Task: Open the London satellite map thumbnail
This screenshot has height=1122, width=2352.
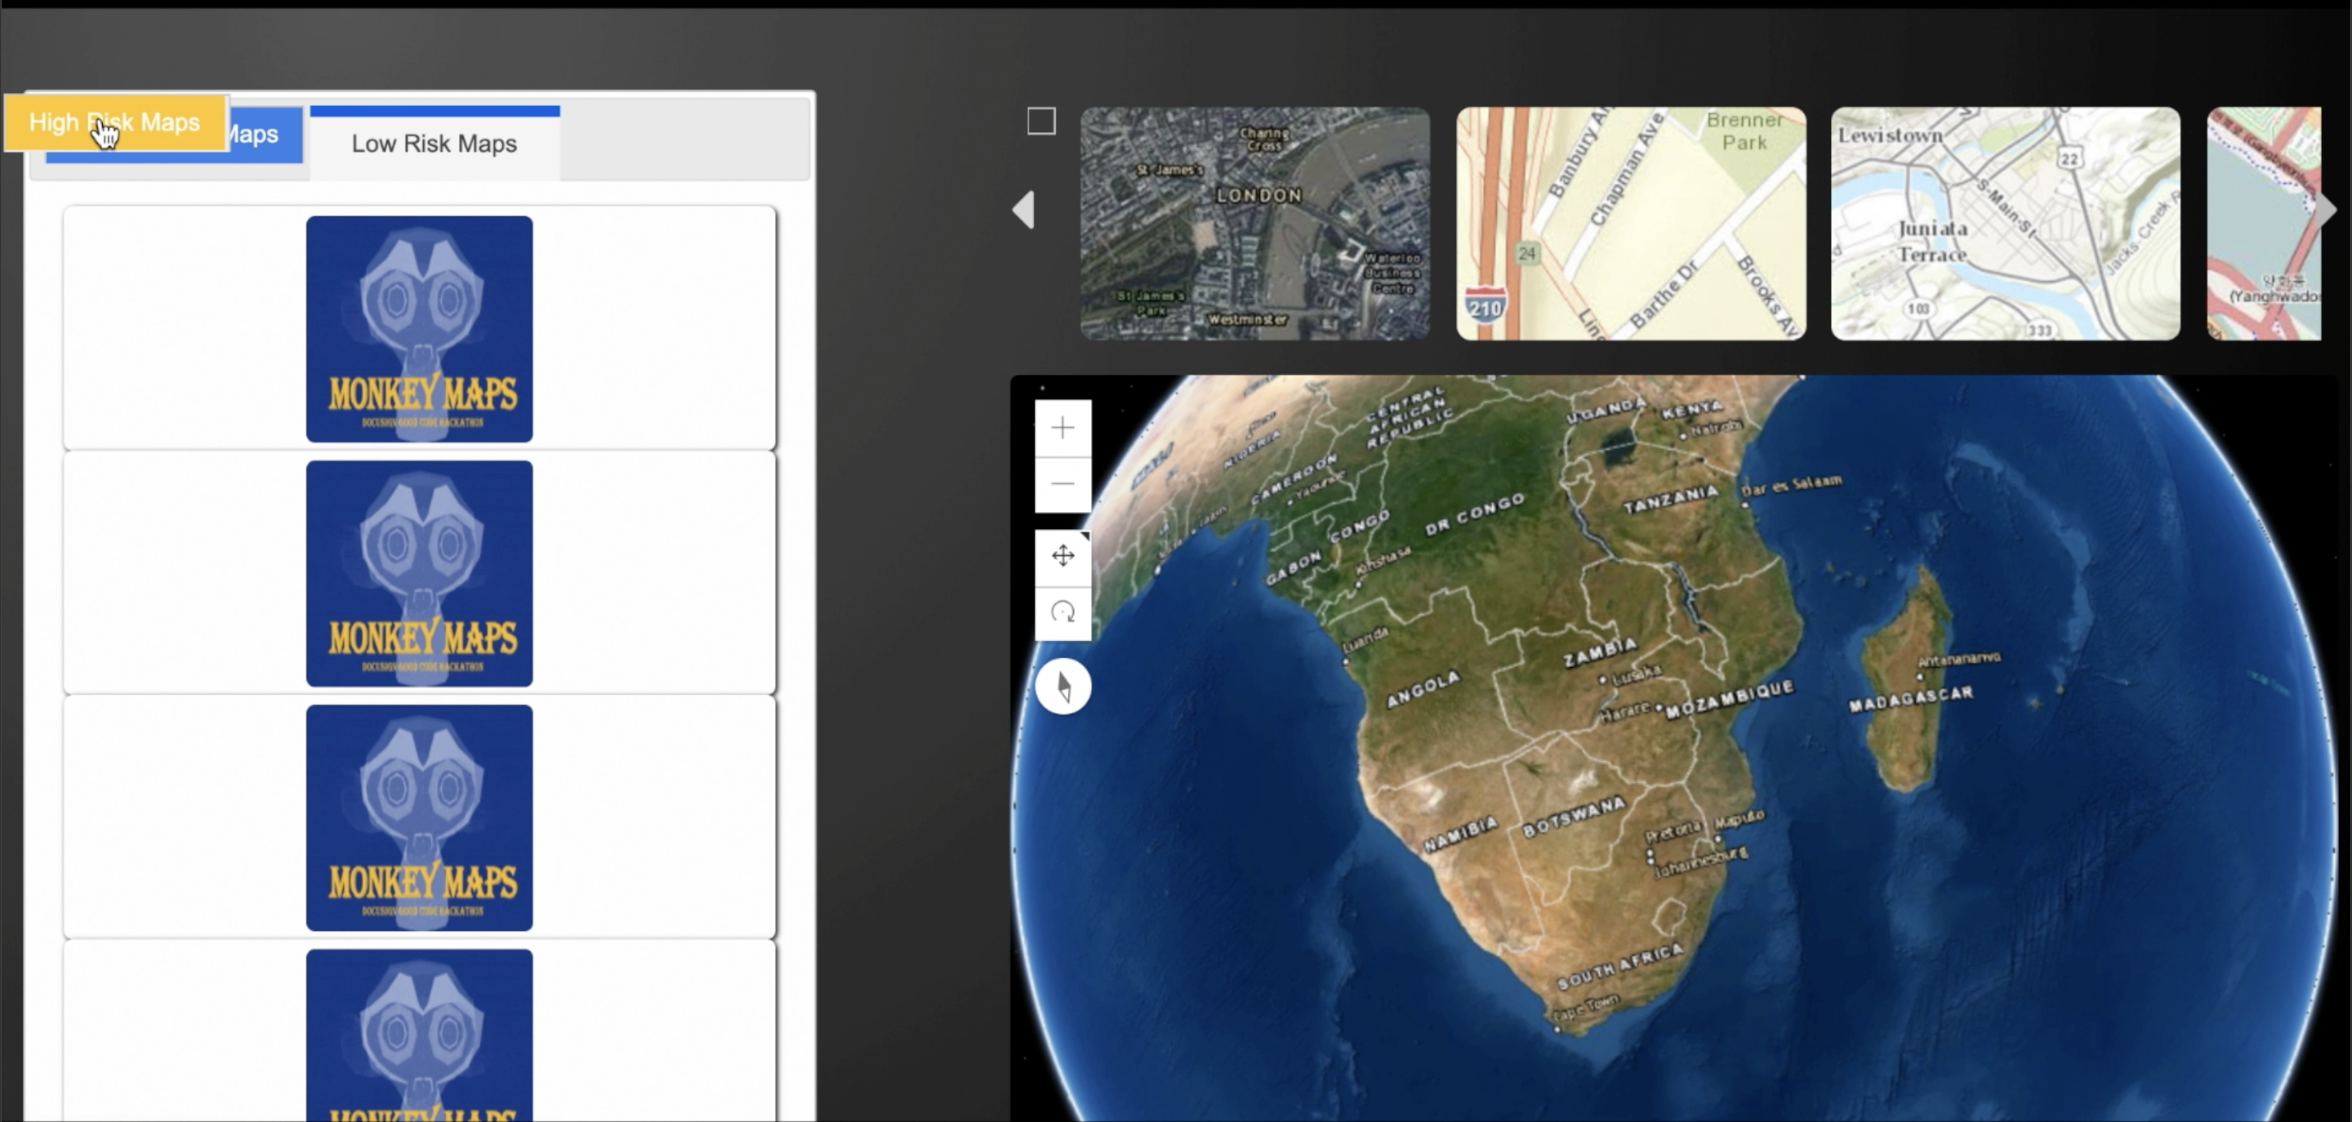Action: (1255, 223)
